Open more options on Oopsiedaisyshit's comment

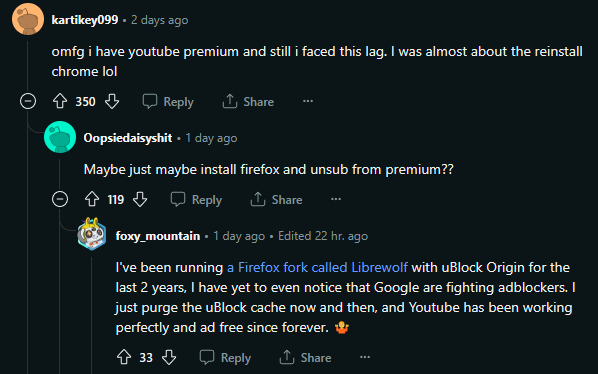(x=336, y=199)
